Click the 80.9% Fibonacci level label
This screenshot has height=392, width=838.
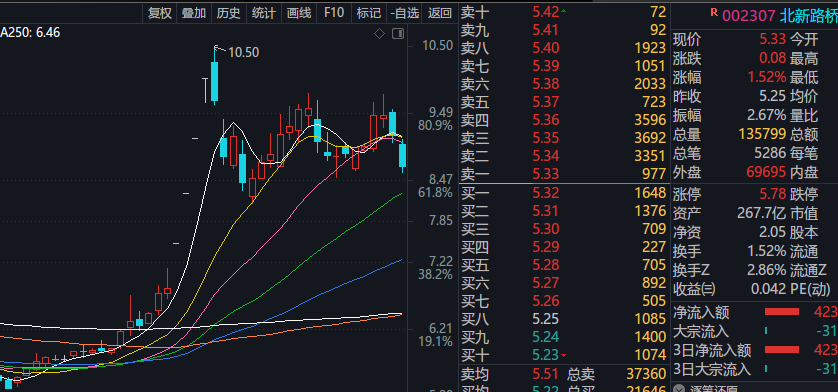pos(436,126)
